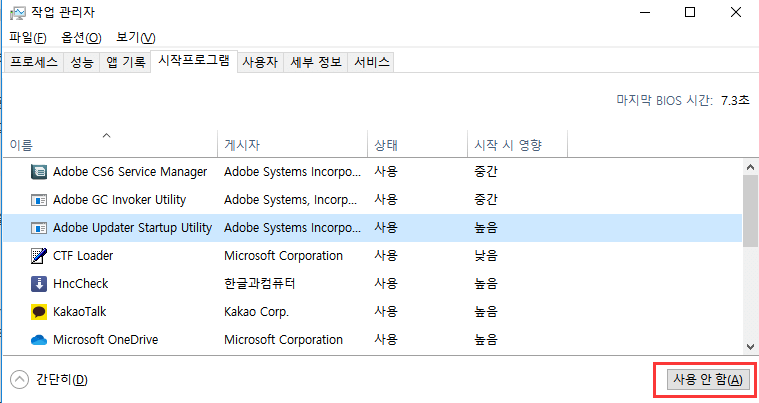Select the 시작프로그램 tab
759x403 pixels.
(x=194, y=60)
